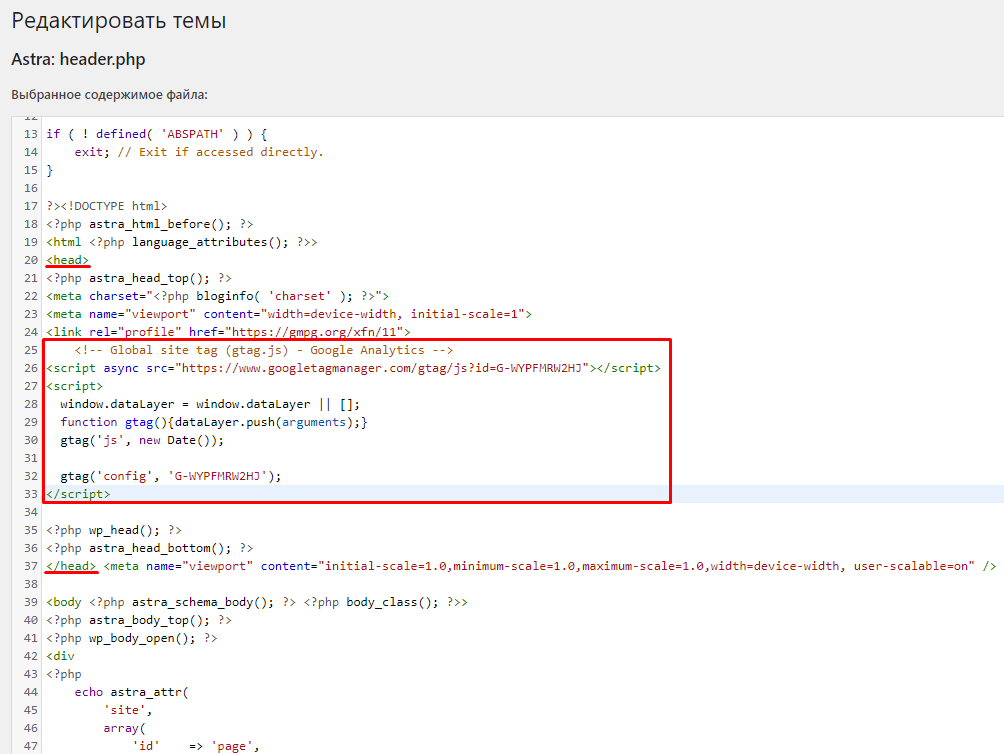Click the 'Выбранное содержимое файла:' label

109,95
